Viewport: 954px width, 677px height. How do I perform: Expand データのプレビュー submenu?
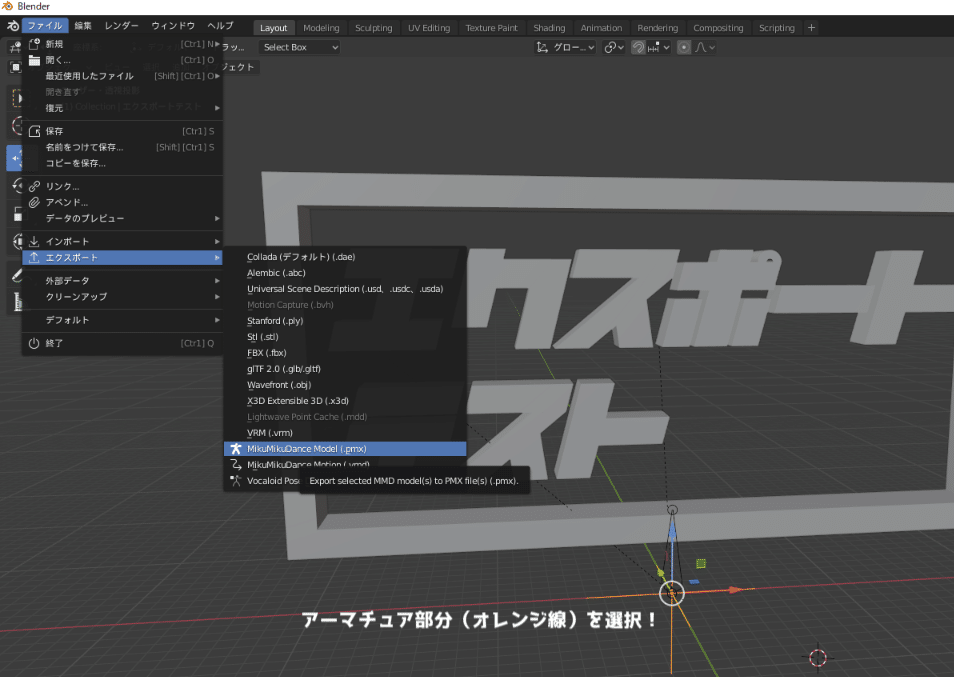click(x=122, y=218)
